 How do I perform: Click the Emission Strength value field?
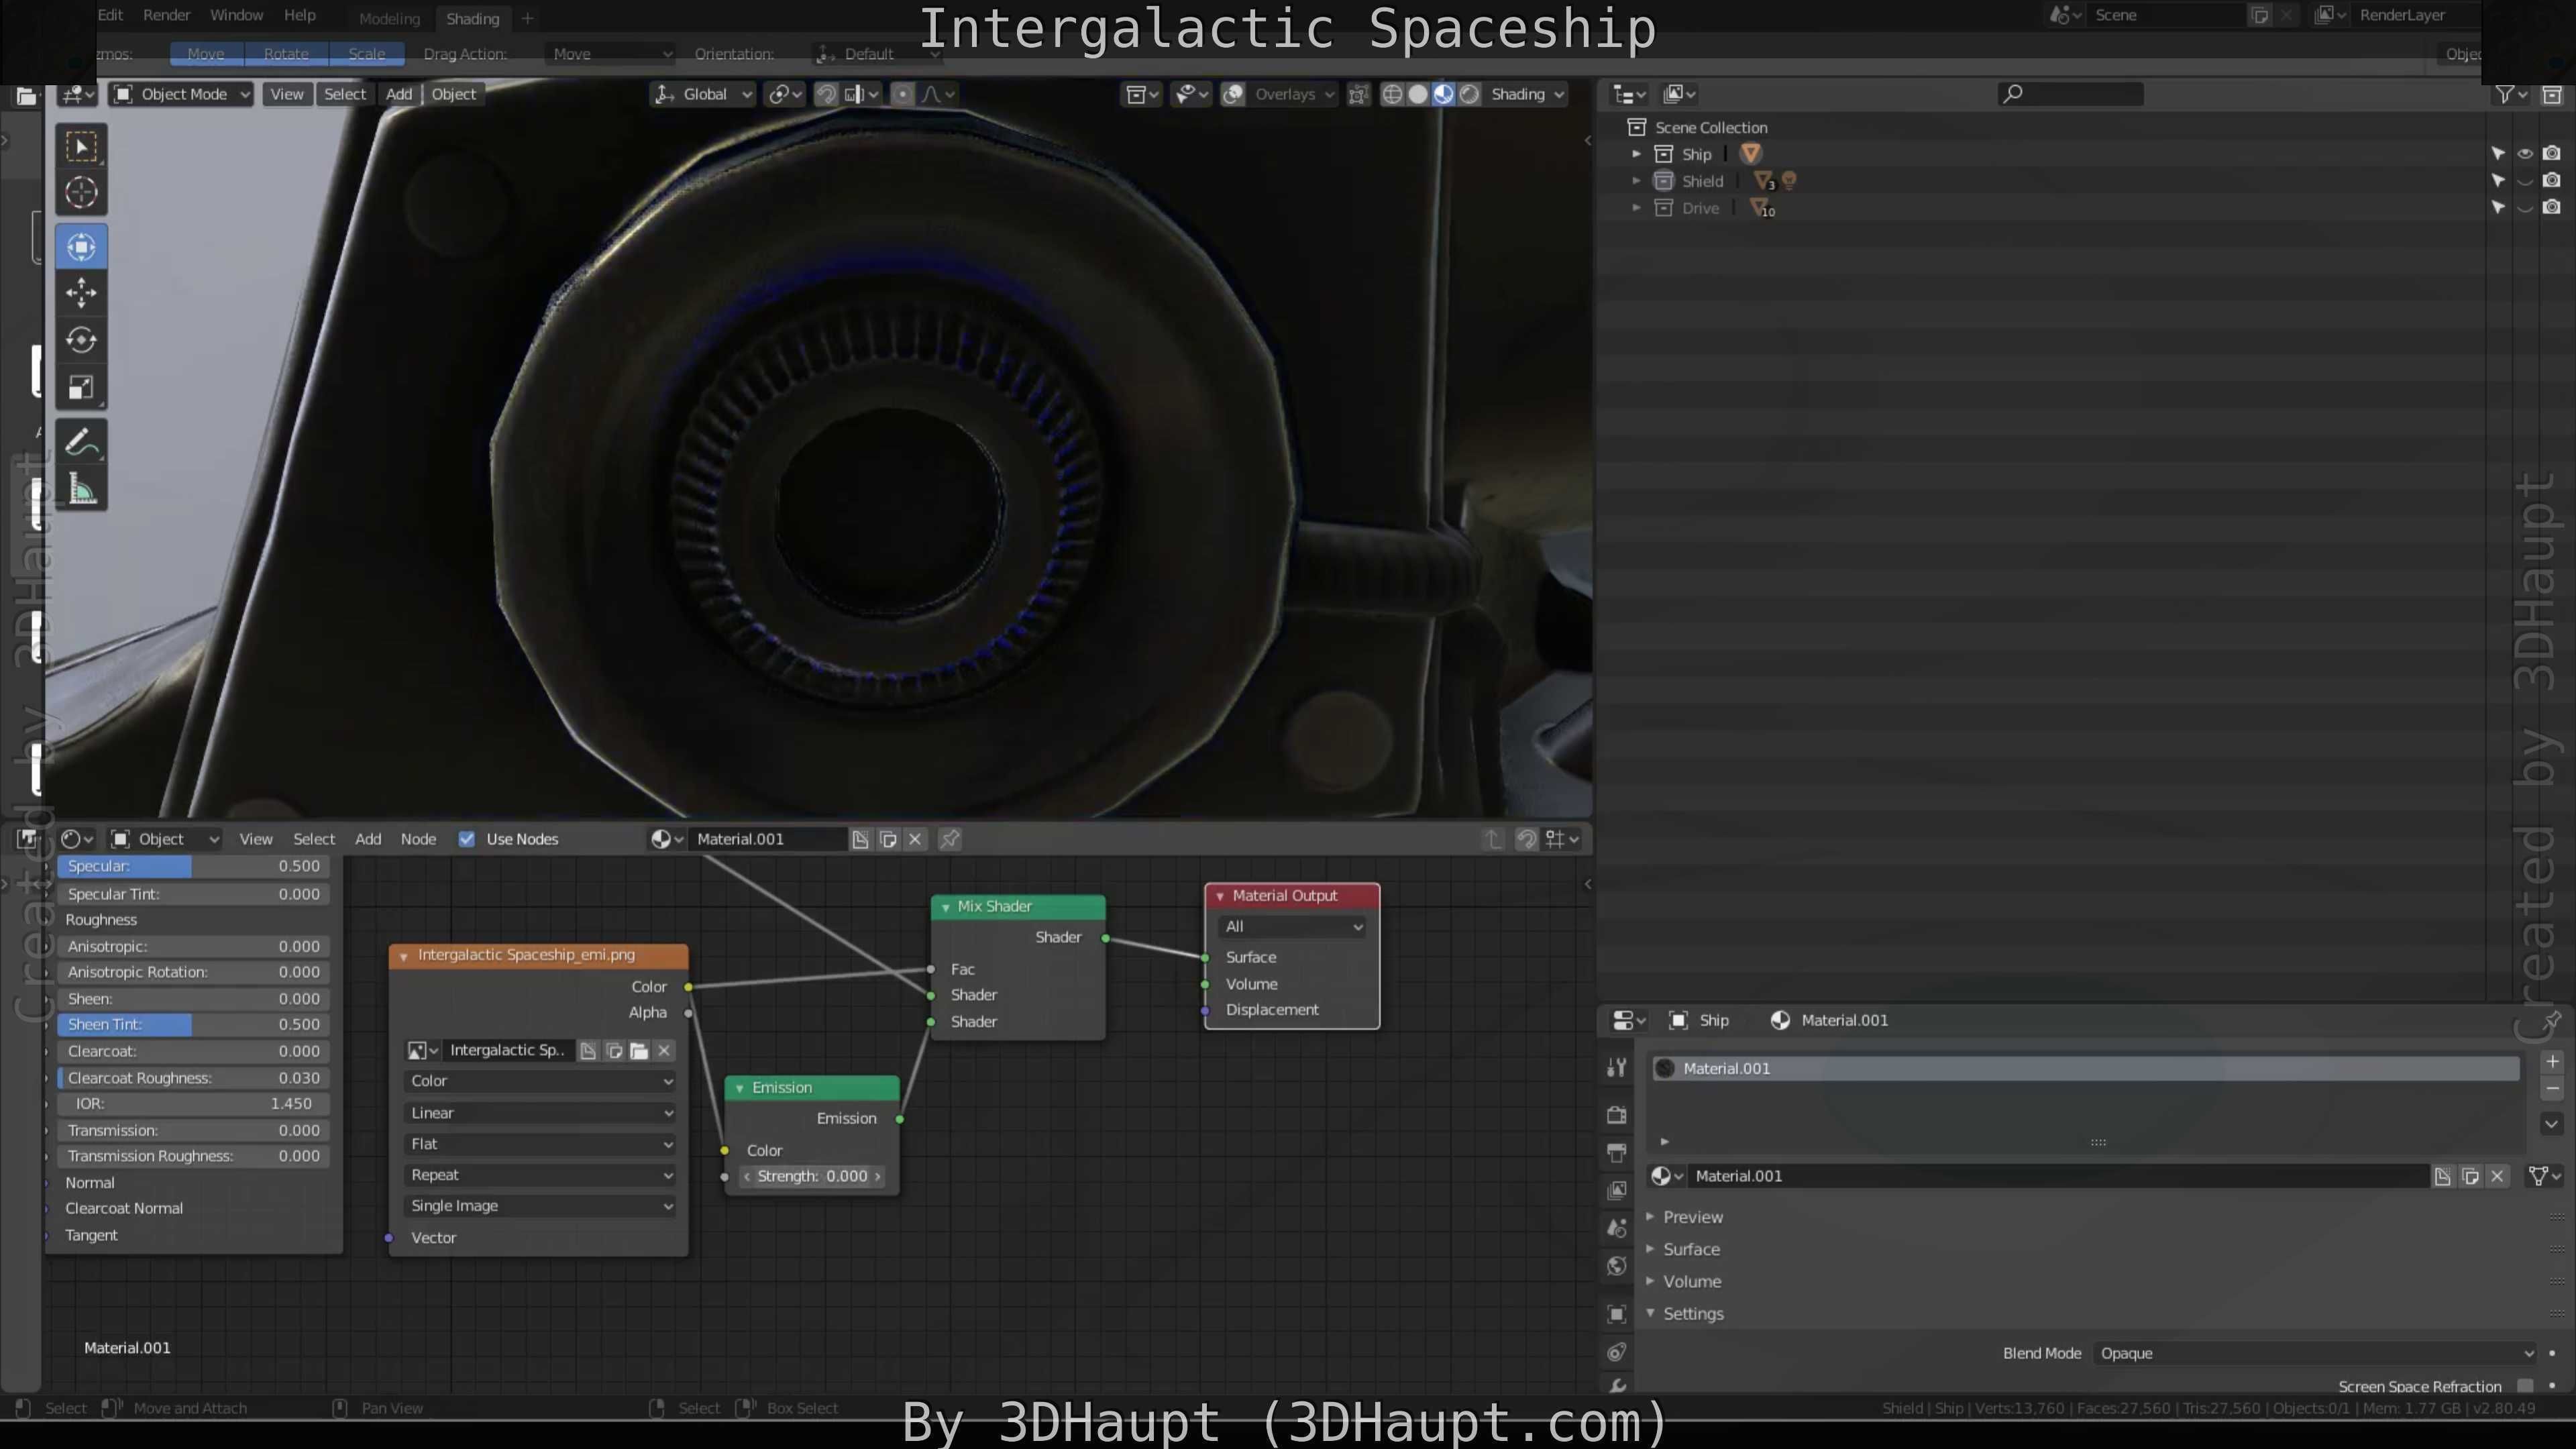[x=812, y=1176]
